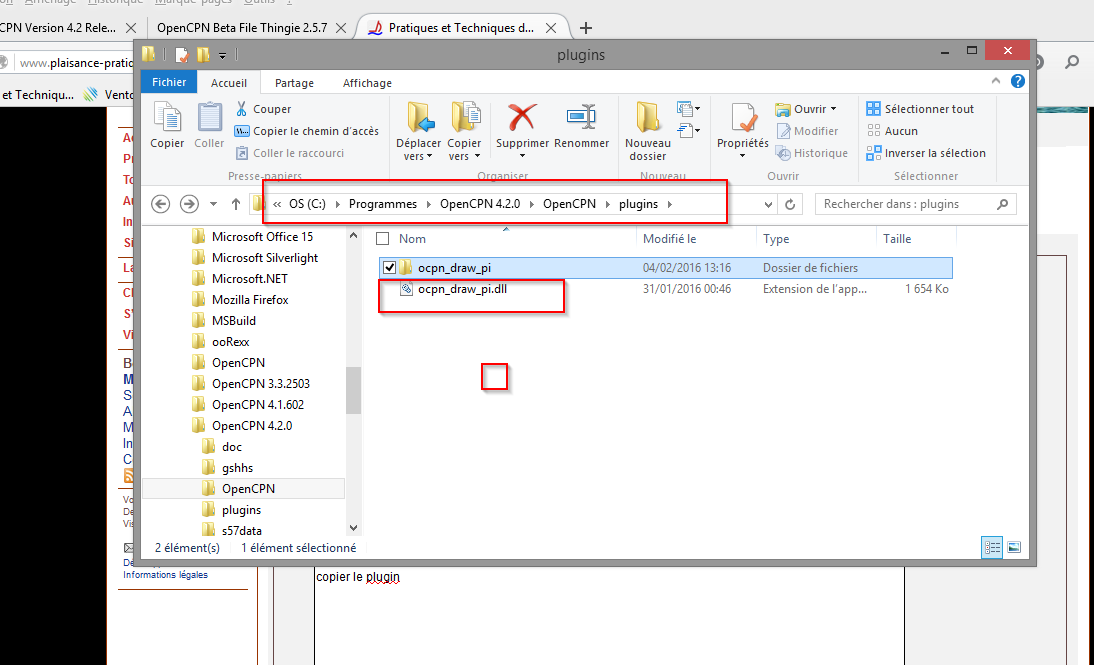1094x665 pixels.
Task: Open quick access toolbar customize arrow
Action: (222, 55)
